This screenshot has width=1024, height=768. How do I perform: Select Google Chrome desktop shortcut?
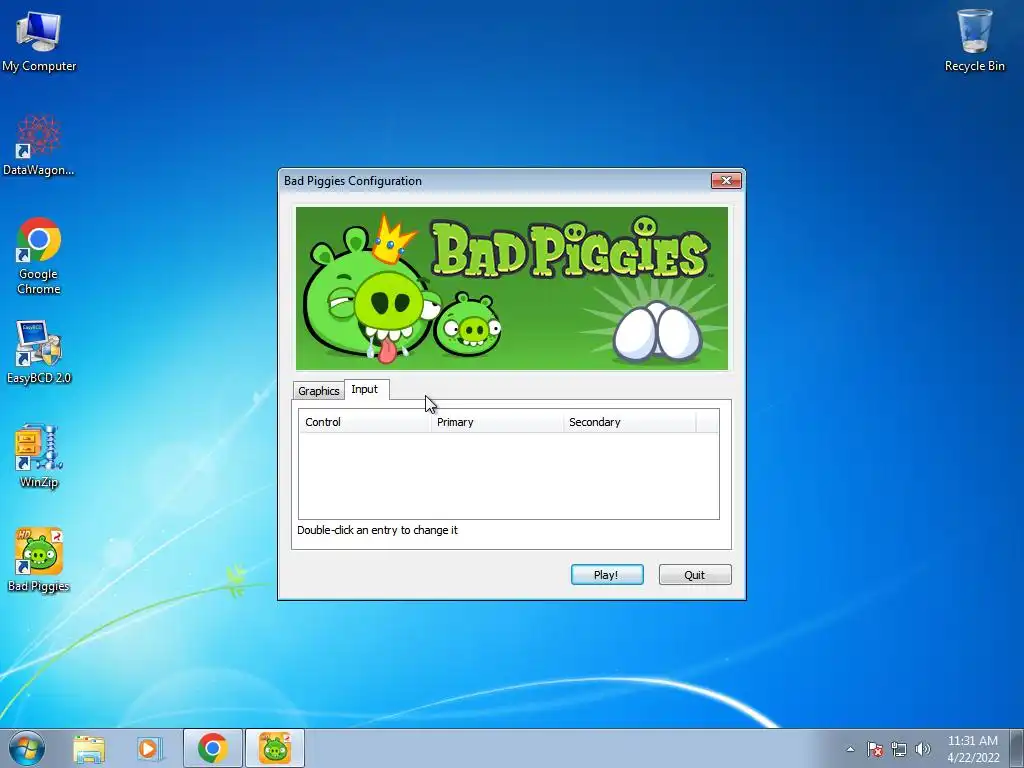point(39,256)
